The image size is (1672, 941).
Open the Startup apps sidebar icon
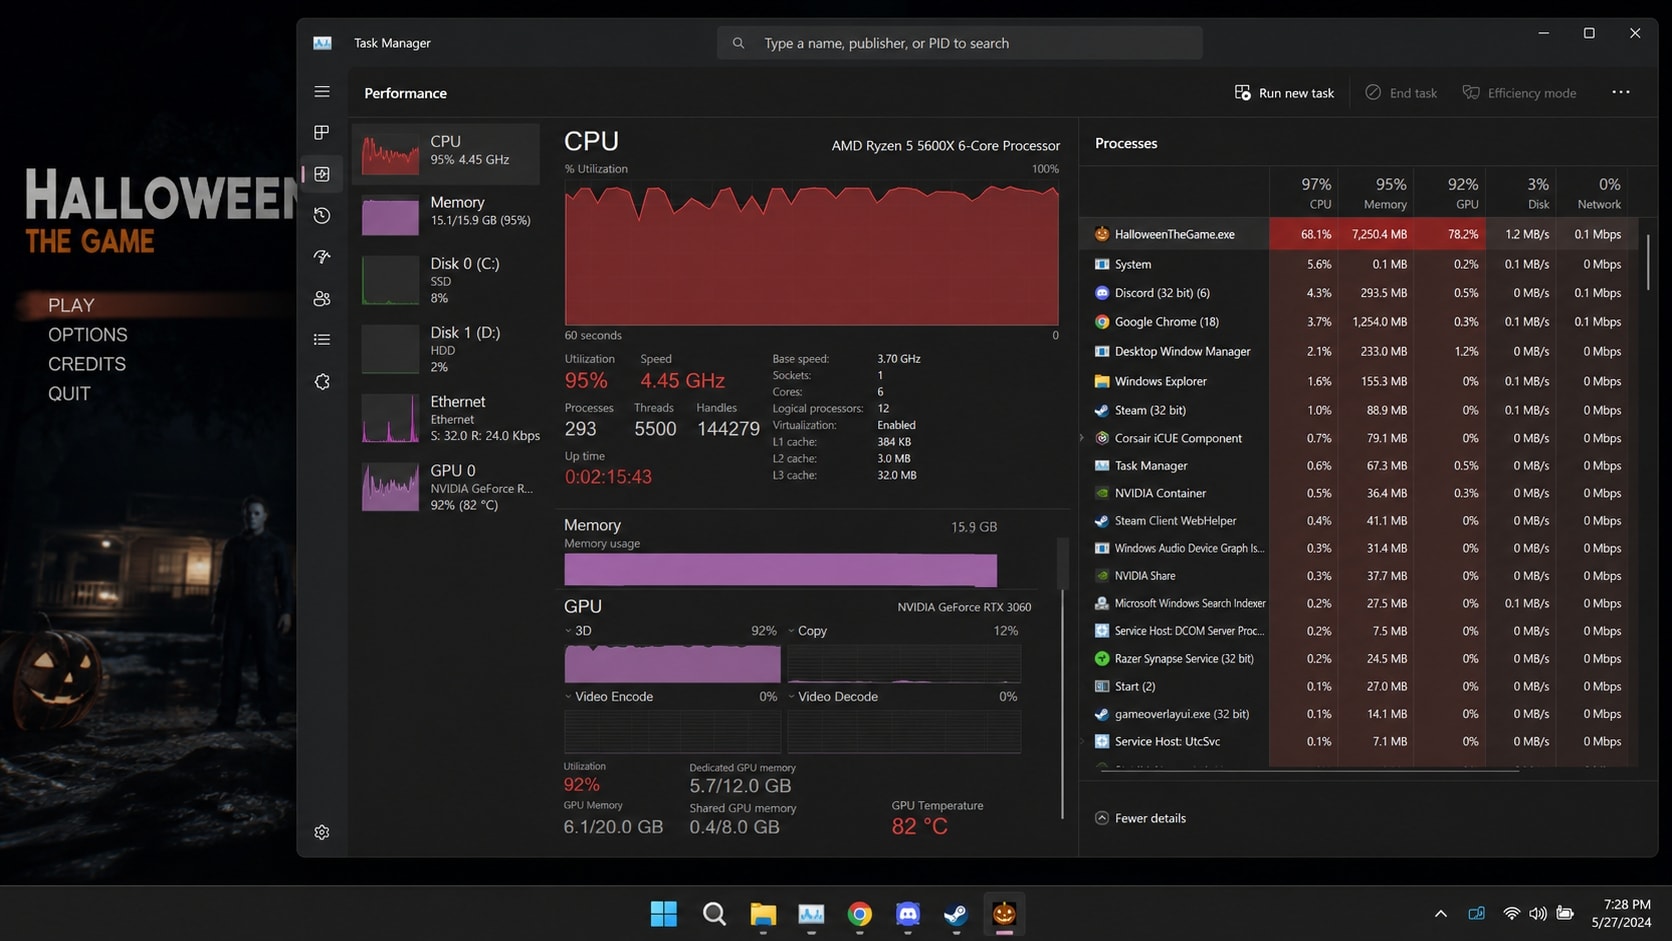322,257
